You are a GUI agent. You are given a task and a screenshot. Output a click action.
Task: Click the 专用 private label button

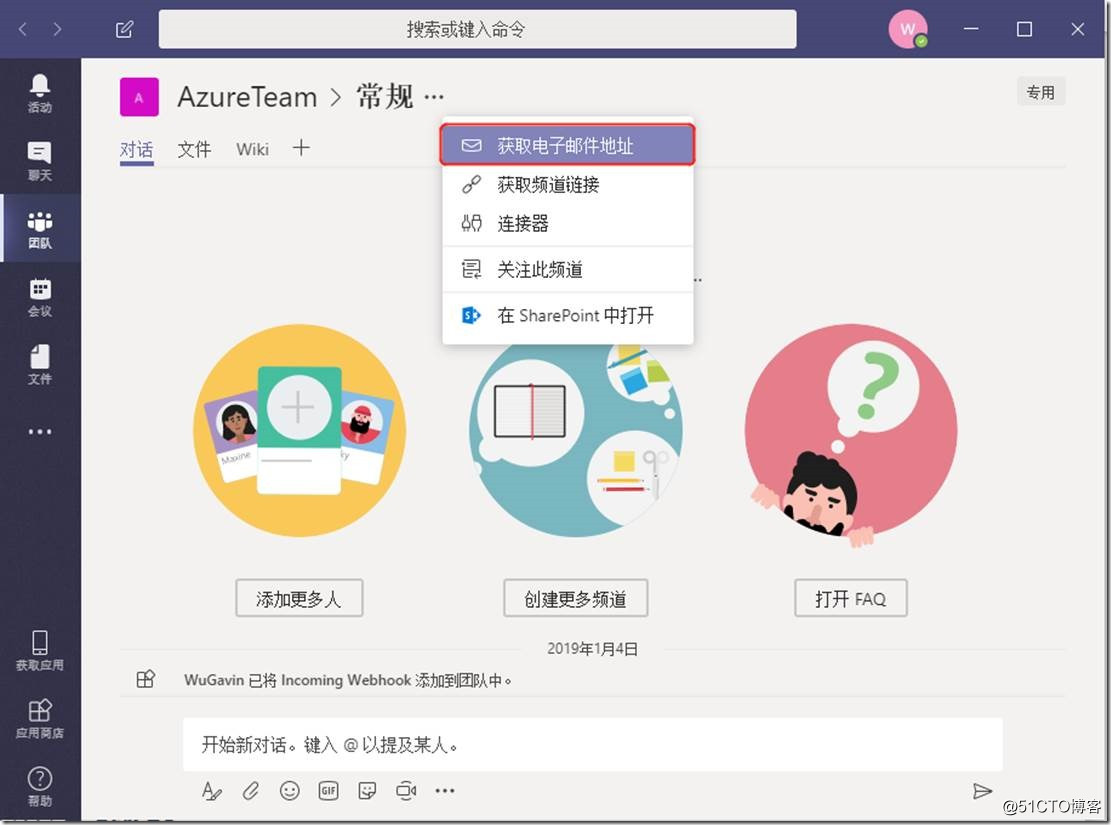click(1040, 92)
